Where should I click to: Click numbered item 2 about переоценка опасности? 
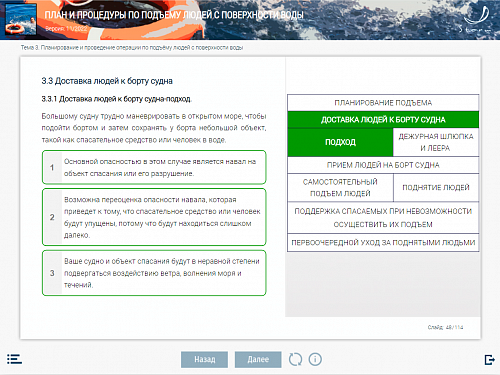click(x=154, y=217)
